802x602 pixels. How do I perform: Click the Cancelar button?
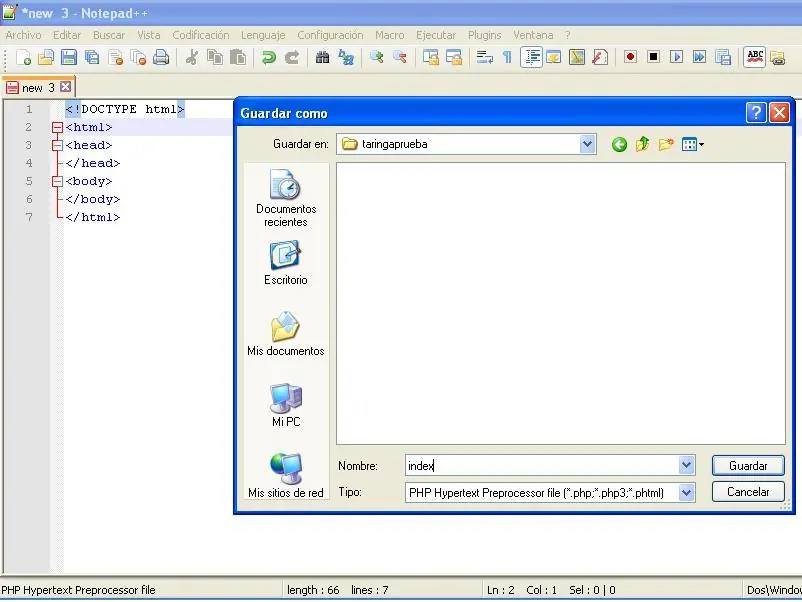tap(748, 492)
